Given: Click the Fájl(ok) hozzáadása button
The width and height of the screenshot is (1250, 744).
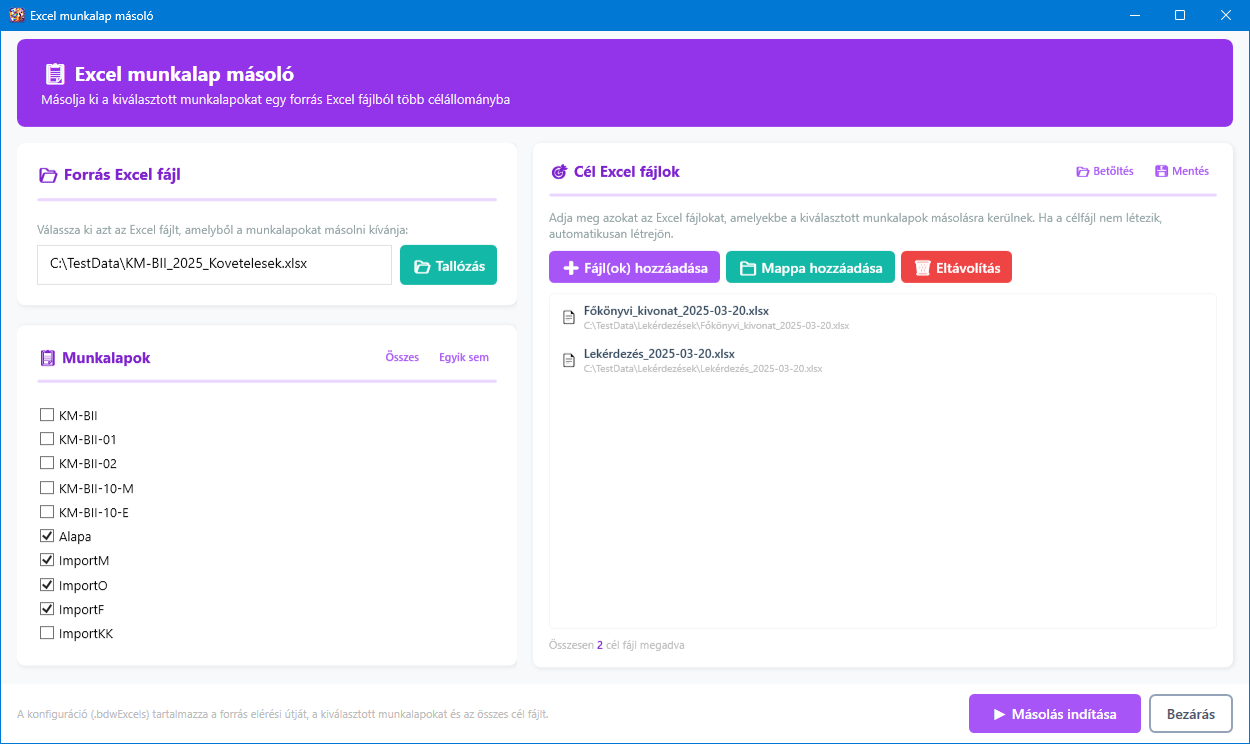Looking at the screenshot, I should pyautogui.click(x=634, y=268).
